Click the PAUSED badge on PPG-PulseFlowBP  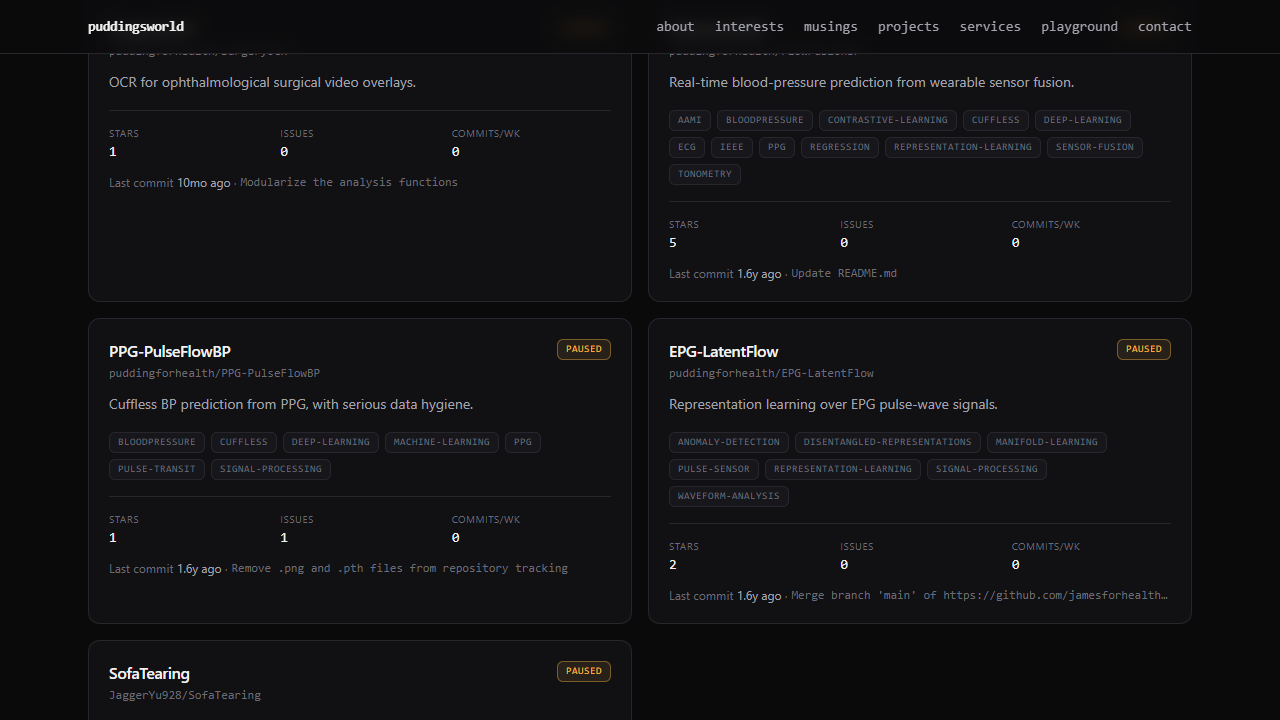pyautogui.click(x=584, y=349)
